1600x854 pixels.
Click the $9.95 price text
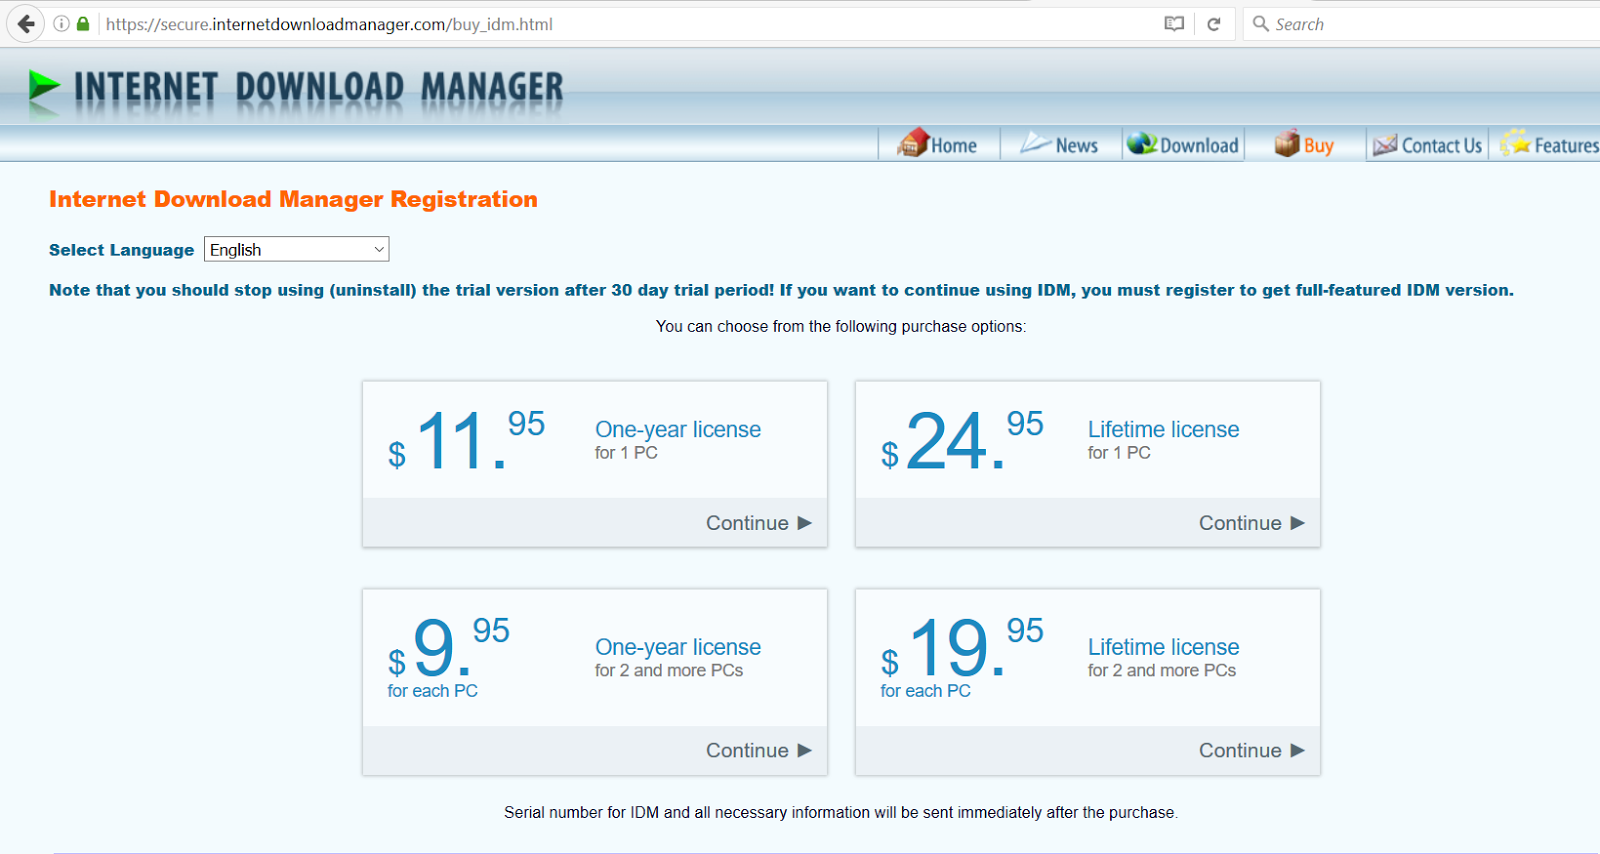pyautogui.click(x=448, y=646)
